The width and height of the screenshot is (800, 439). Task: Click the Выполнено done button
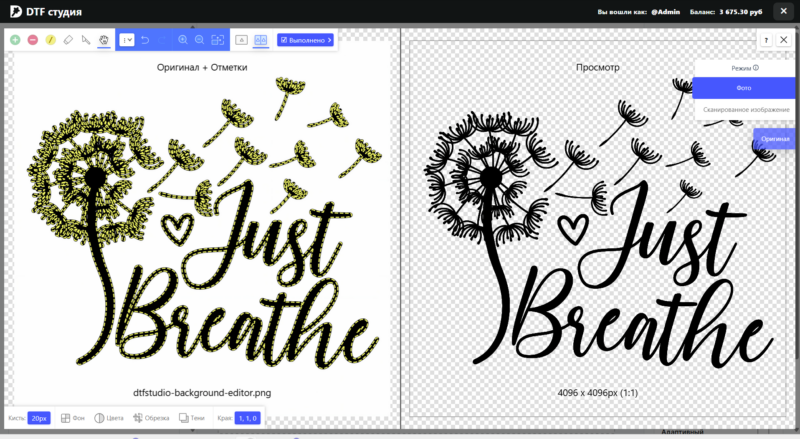tap(306, 40)
